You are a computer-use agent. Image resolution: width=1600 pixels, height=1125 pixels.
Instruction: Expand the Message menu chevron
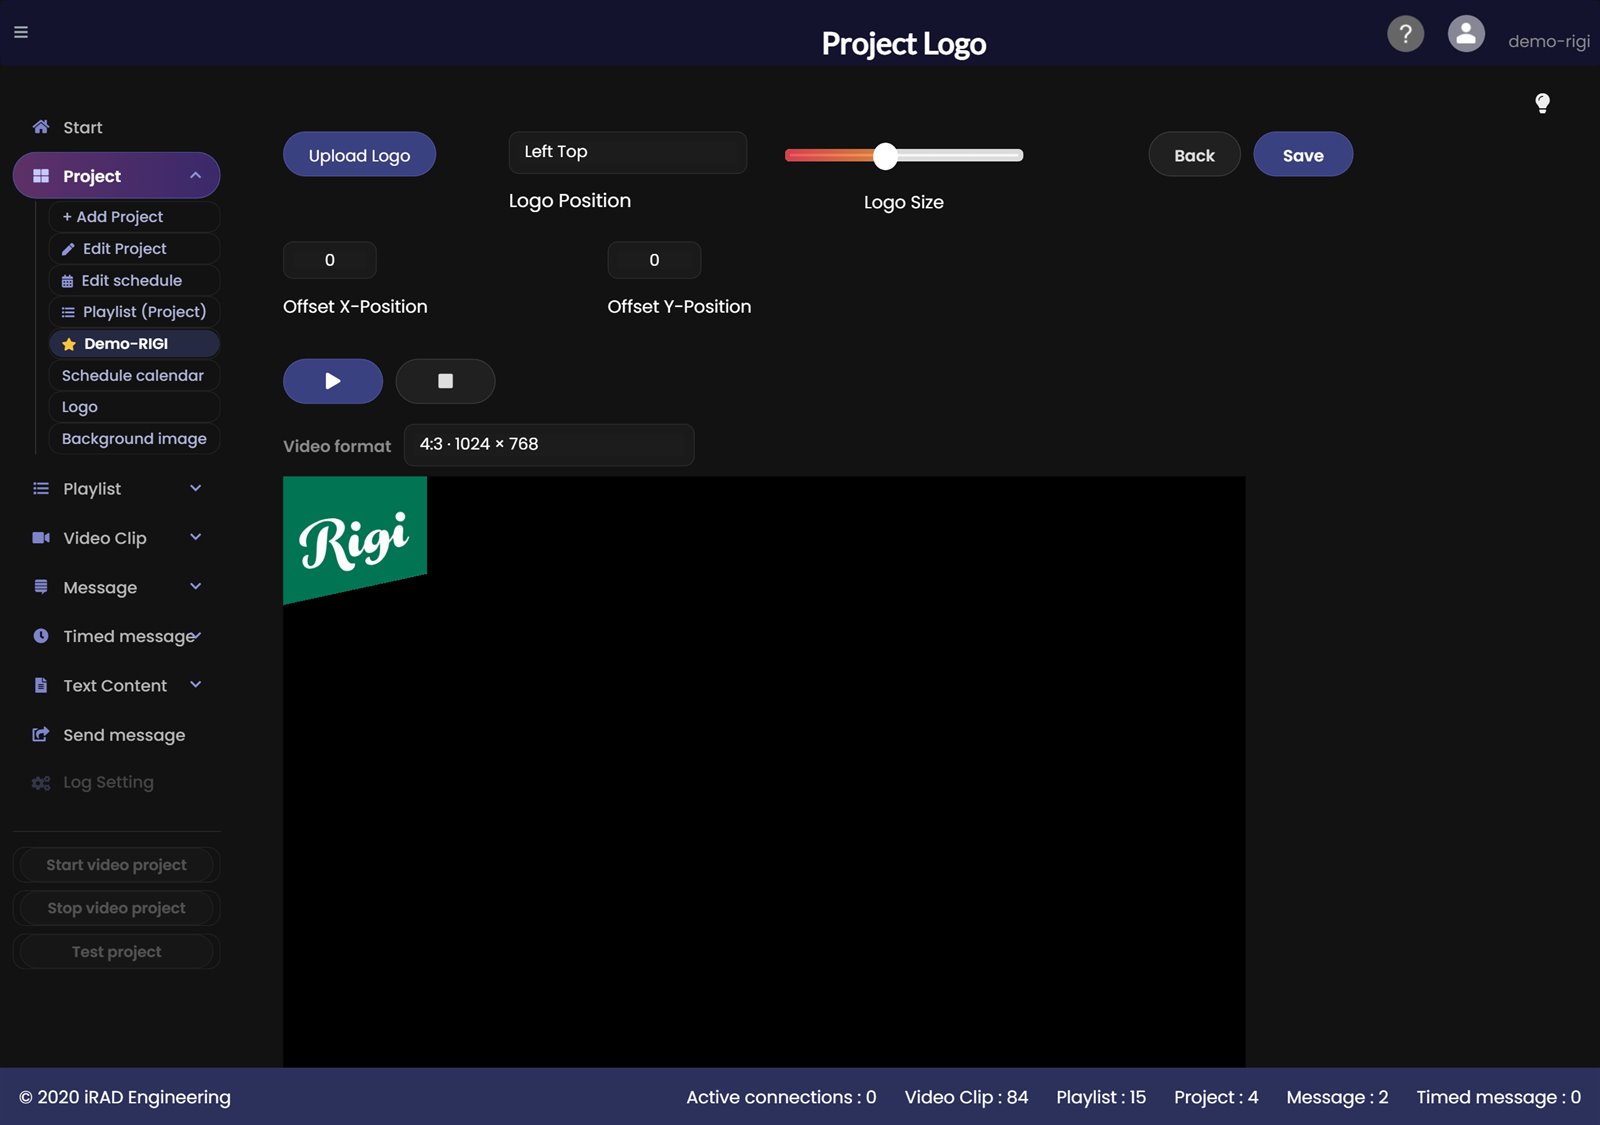pos(196,586)
